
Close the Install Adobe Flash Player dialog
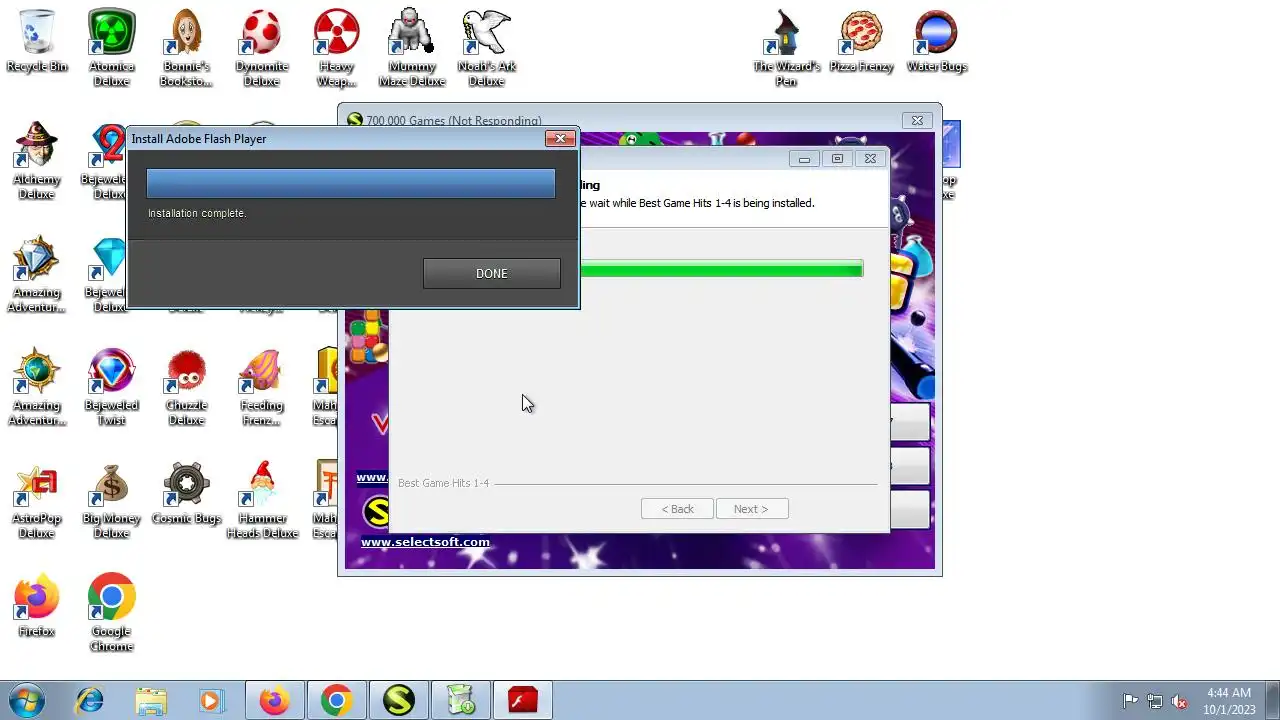click(560, 139)
